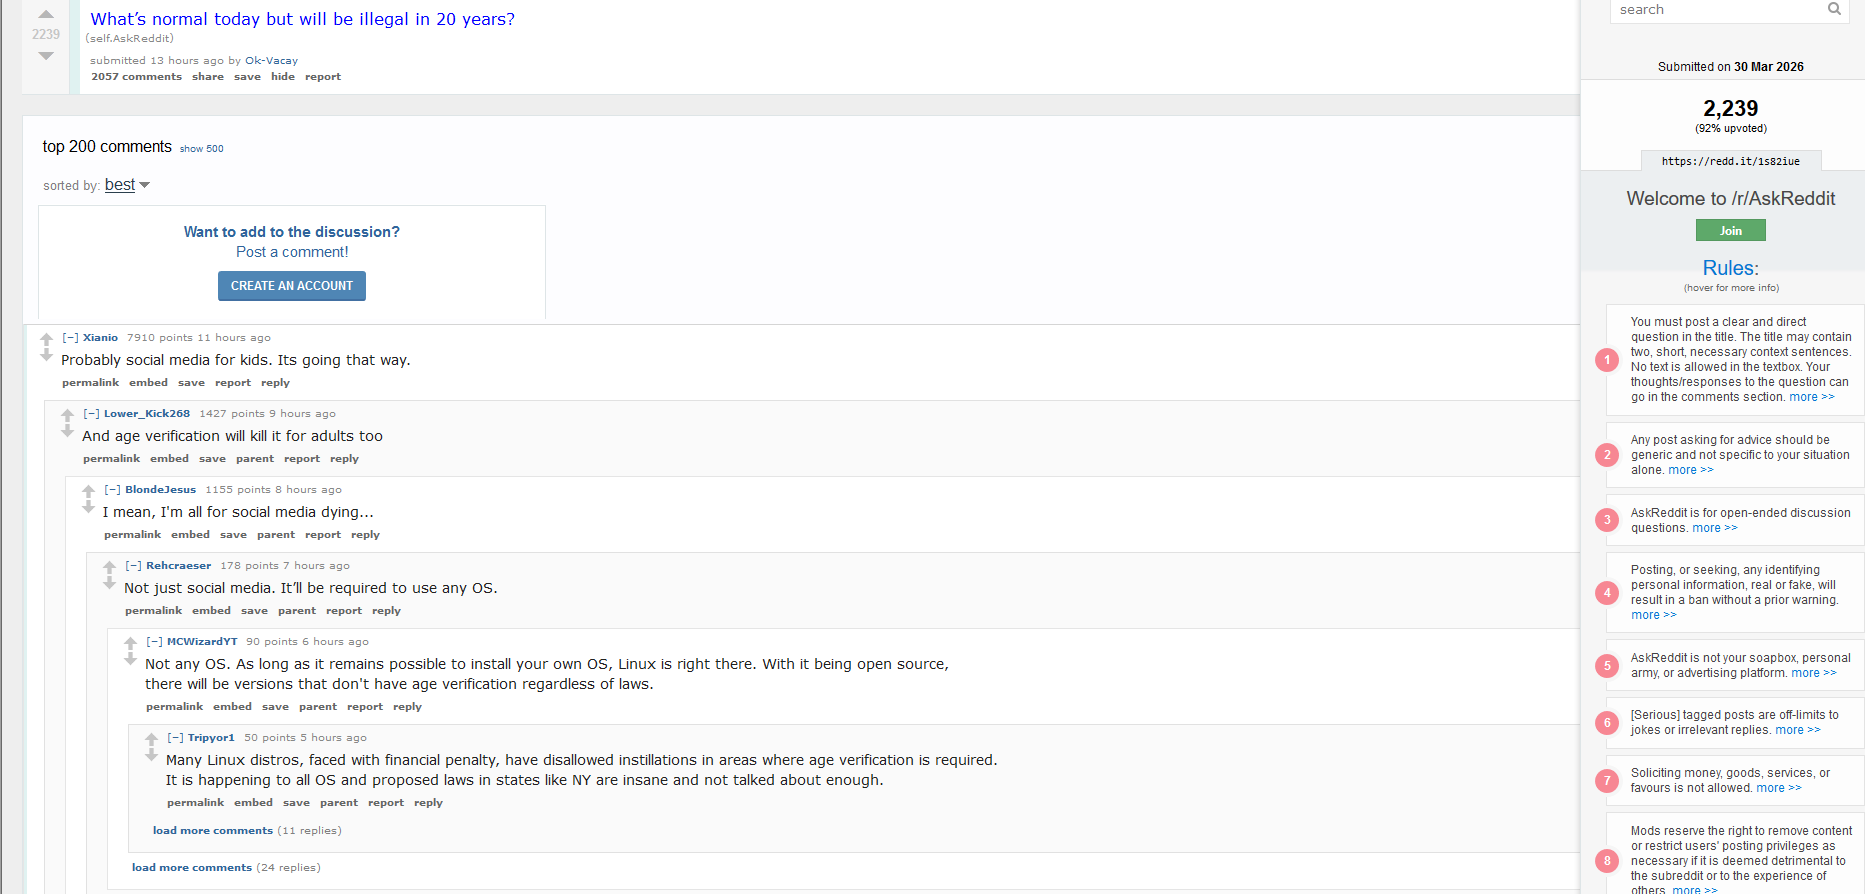Upvote BlondeJesus's comment
Viewport: 1865px width, 894px height.
point(88,491)
